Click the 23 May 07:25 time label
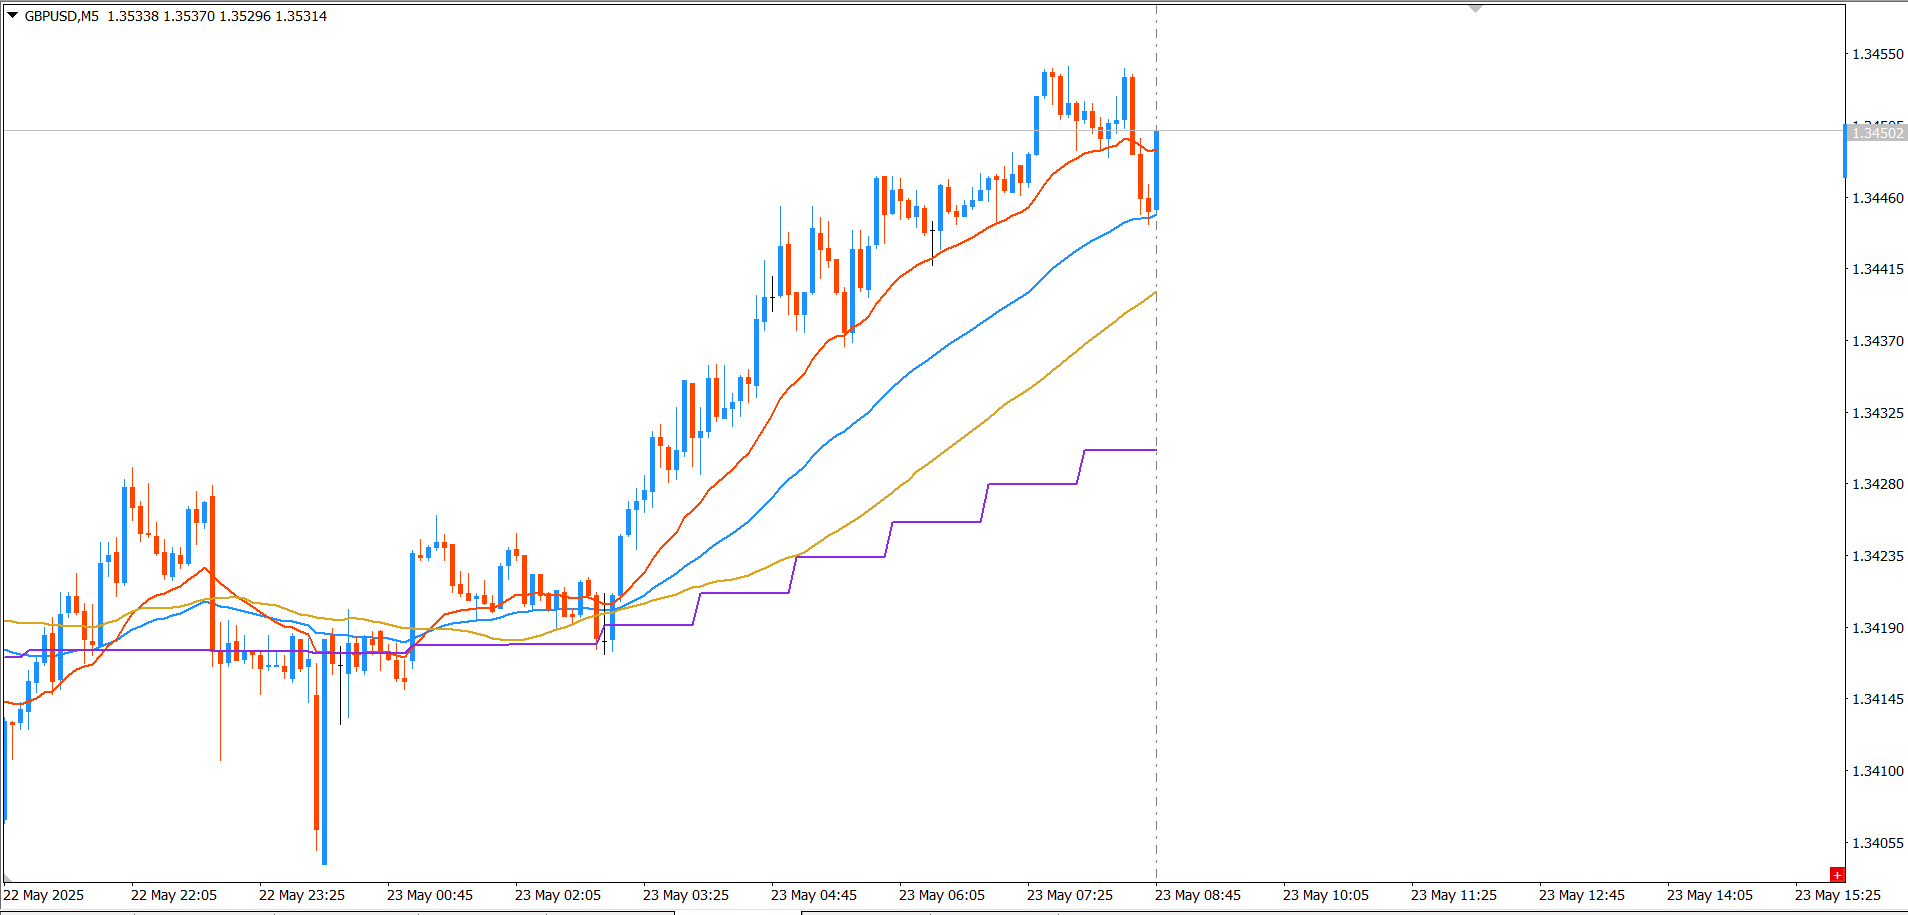Image resolution: width=1908 pixels, height=915 pixels. (x=1070, y=895)
